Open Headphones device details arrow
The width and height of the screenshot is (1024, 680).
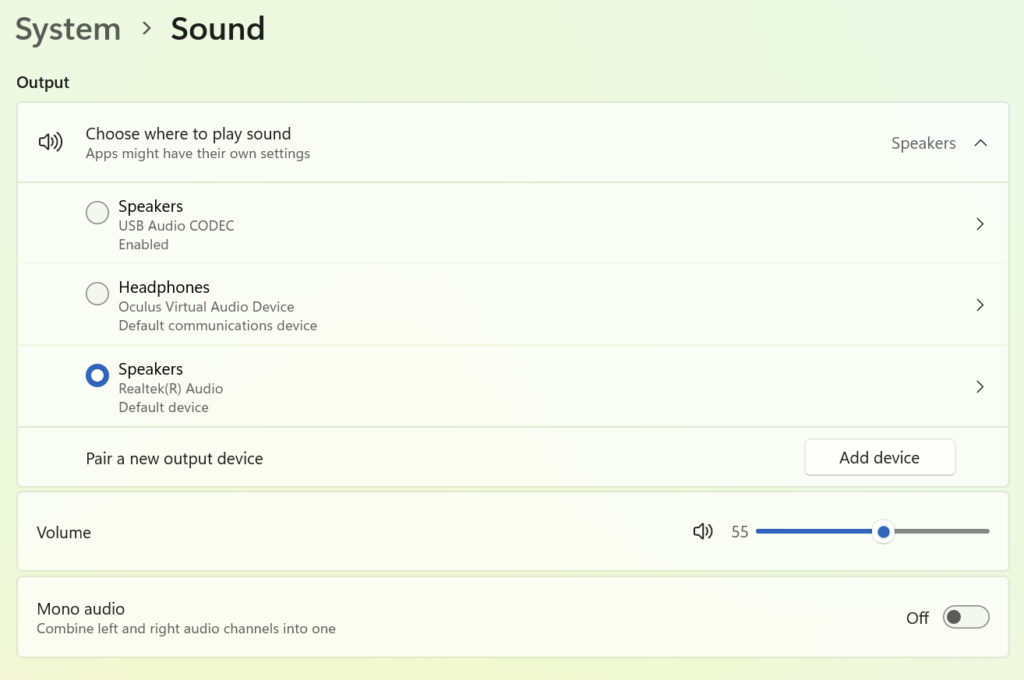click(980, 305)
